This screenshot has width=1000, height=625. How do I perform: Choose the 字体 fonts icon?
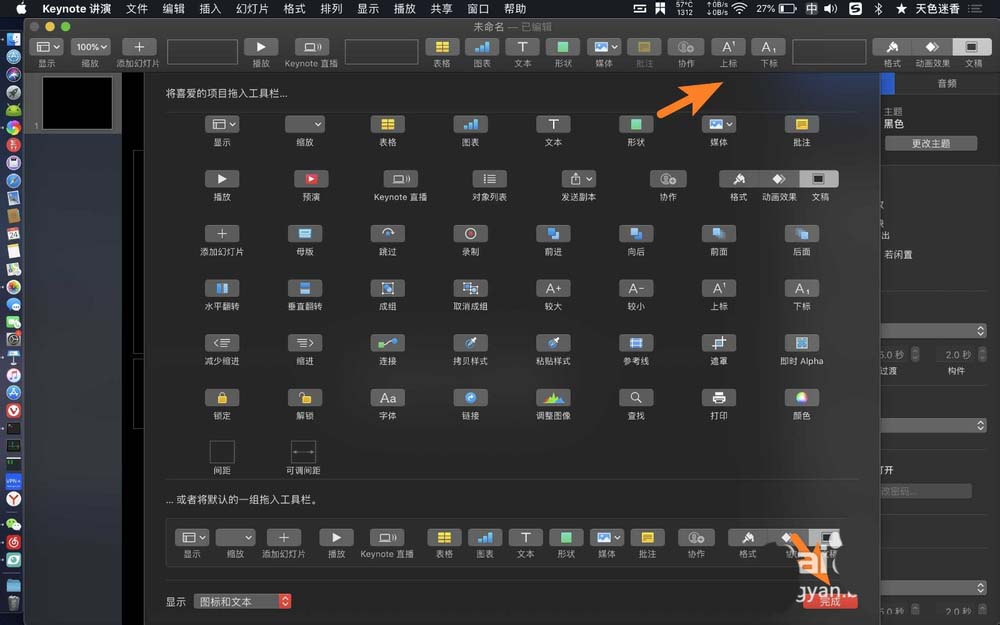coord(388,398)
